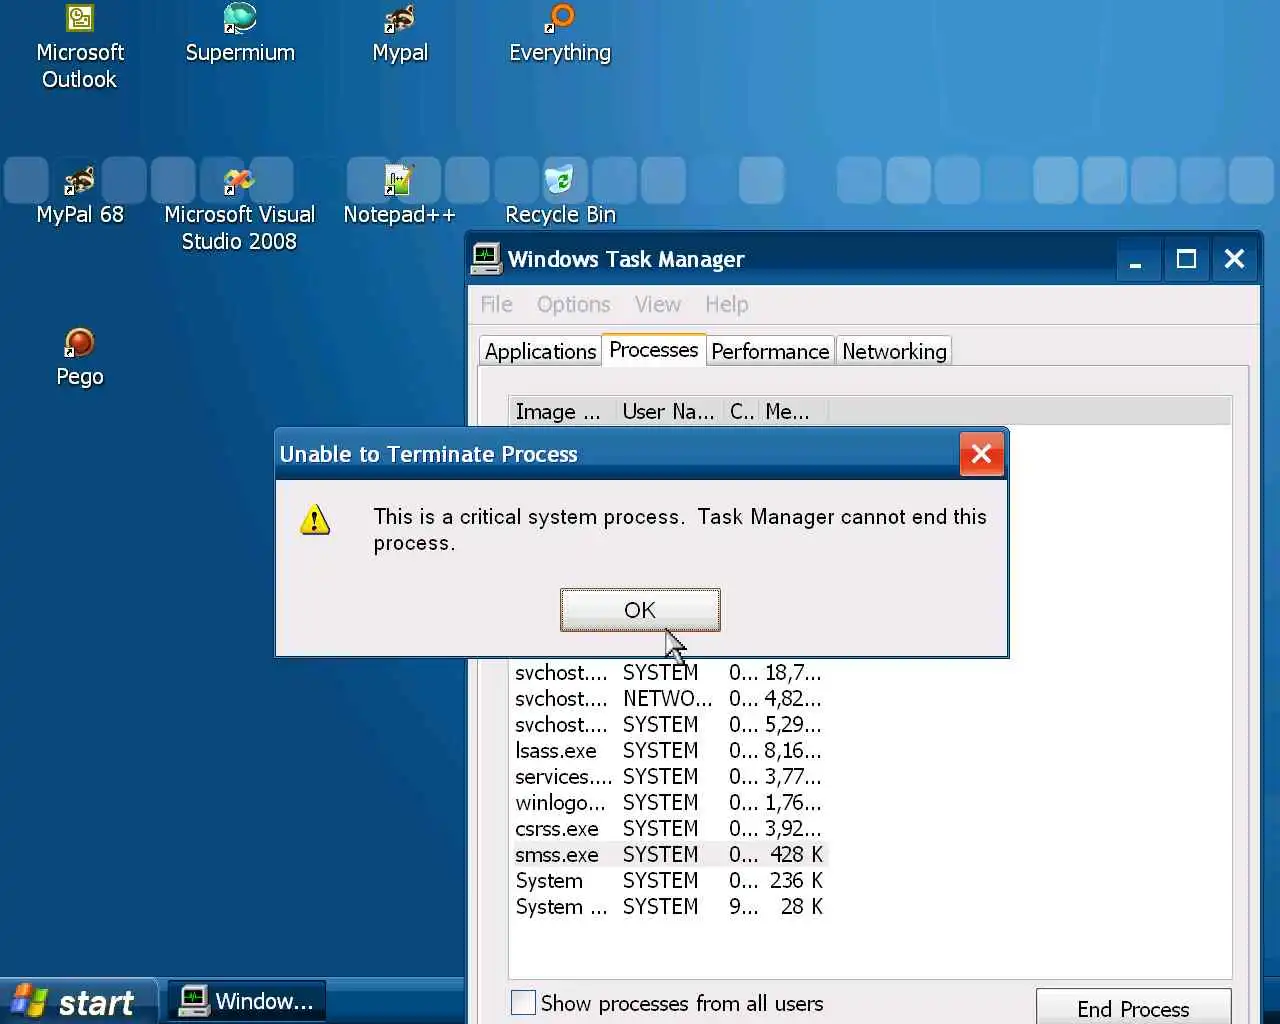Open Everything search shortcut
This screenshot has height=1024, width=1280.
coord(560,34)
